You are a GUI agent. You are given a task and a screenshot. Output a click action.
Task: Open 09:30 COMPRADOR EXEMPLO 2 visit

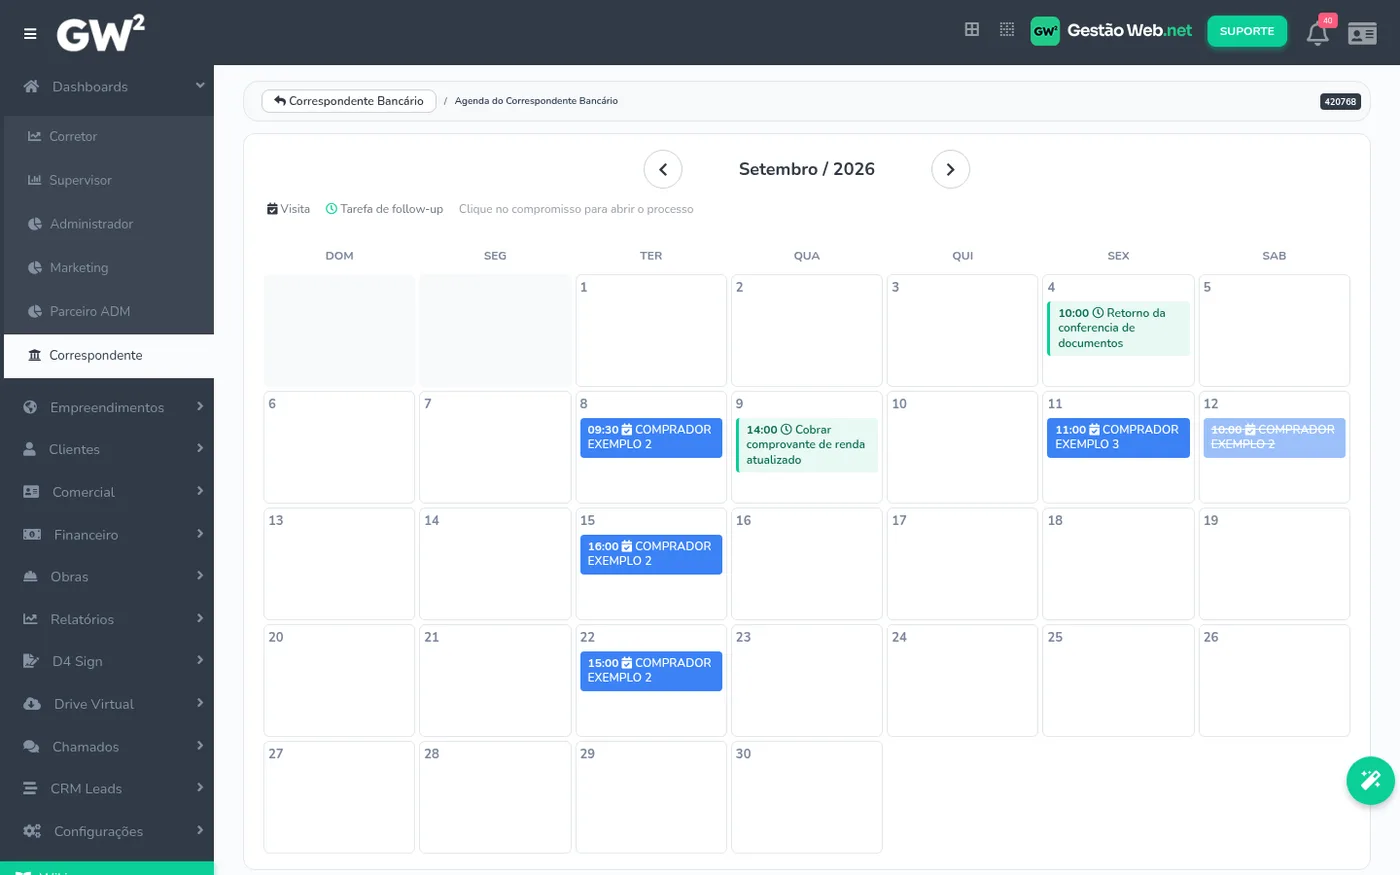click(651, 438)
